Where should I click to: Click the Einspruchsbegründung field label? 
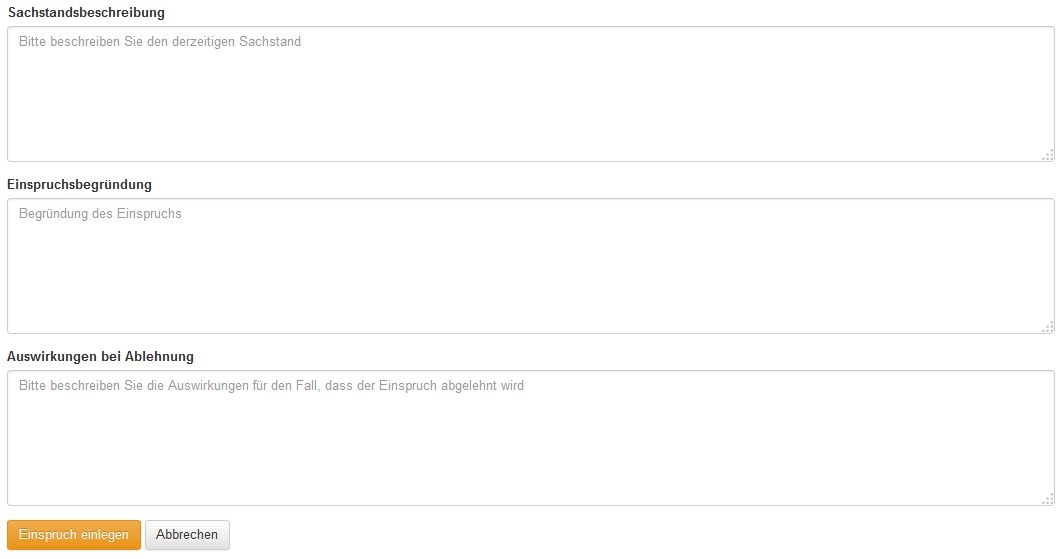79,185
